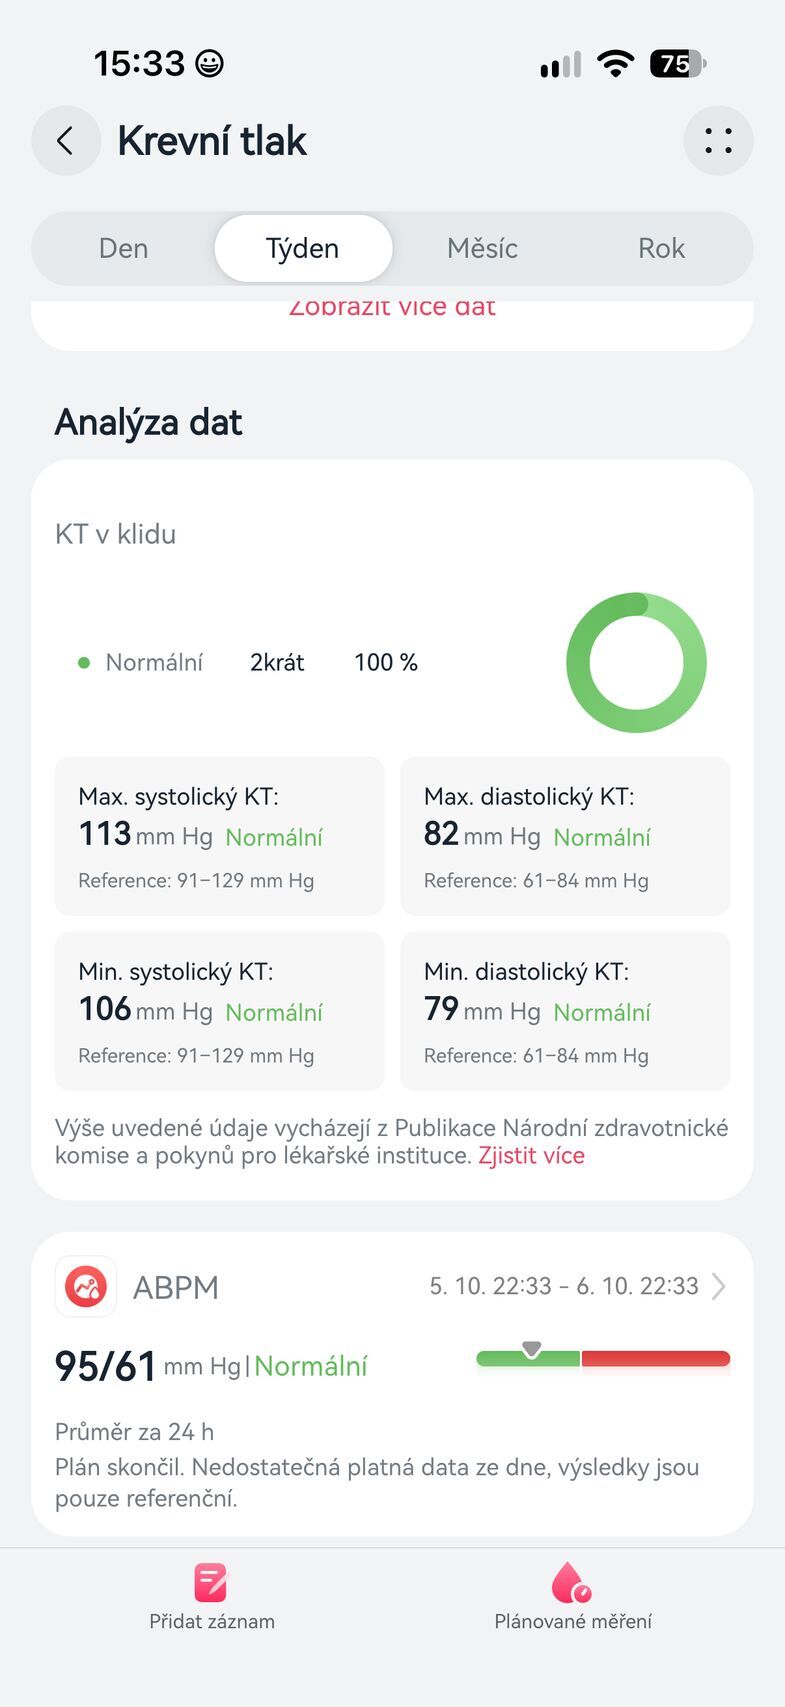This screenshot has height=1707, width=785.
Task: Tap the back arrow icon
Action: (x=66, y=141)
